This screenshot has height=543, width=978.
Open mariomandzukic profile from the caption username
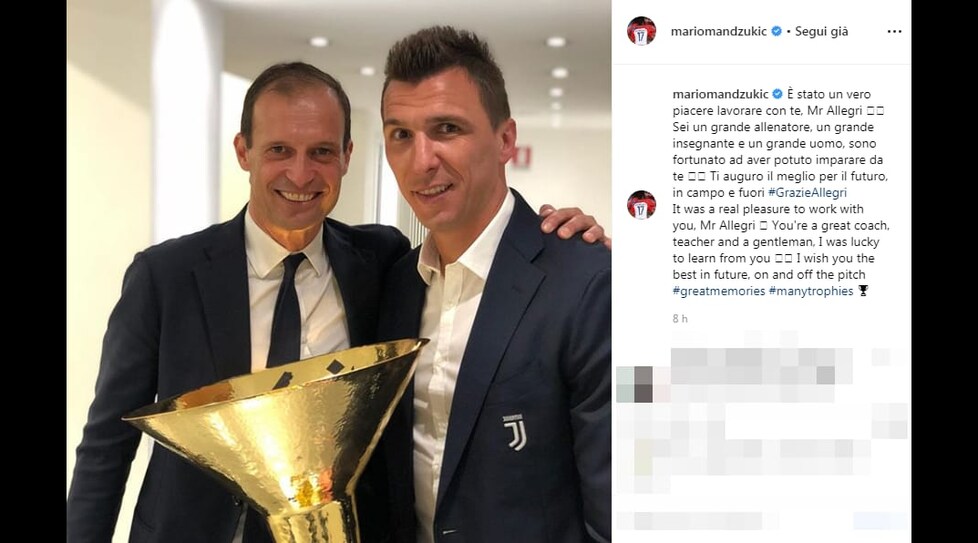[x=720, y=94]
